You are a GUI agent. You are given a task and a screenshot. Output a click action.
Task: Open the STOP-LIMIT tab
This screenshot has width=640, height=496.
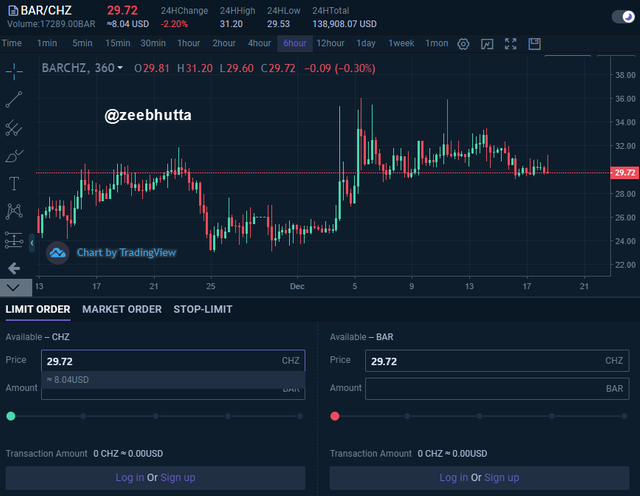(203, 309)
